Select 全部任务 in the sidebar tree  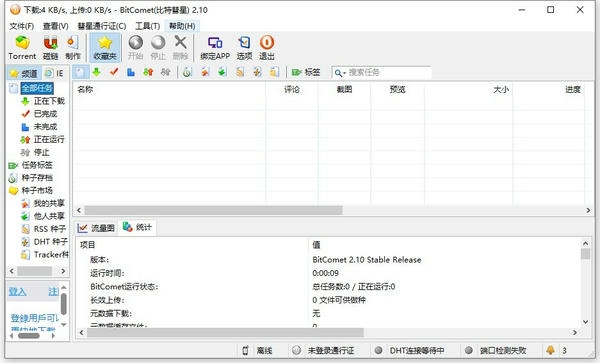pyautogui.click(x=37, y=88)
